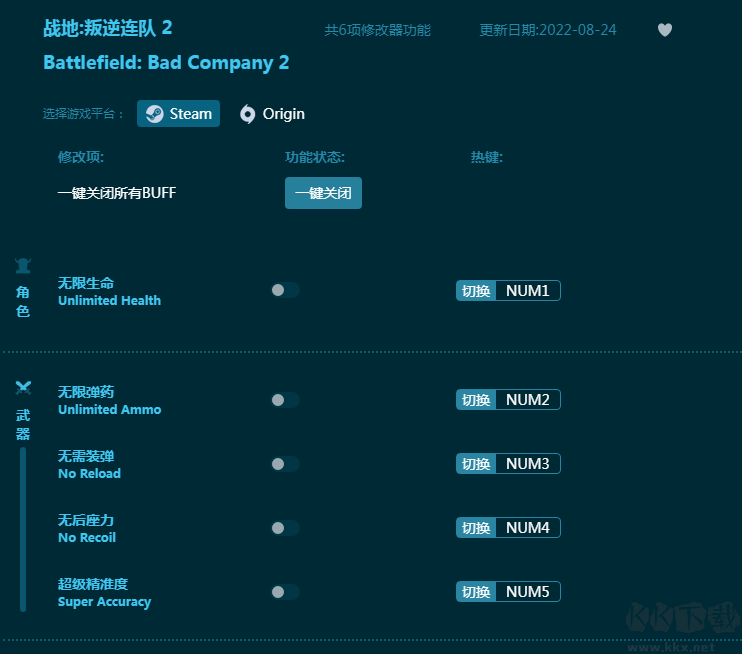Screen dimensions: 742x654
Task: Change the NUM5 hotkey field
Action: point(527,592)
